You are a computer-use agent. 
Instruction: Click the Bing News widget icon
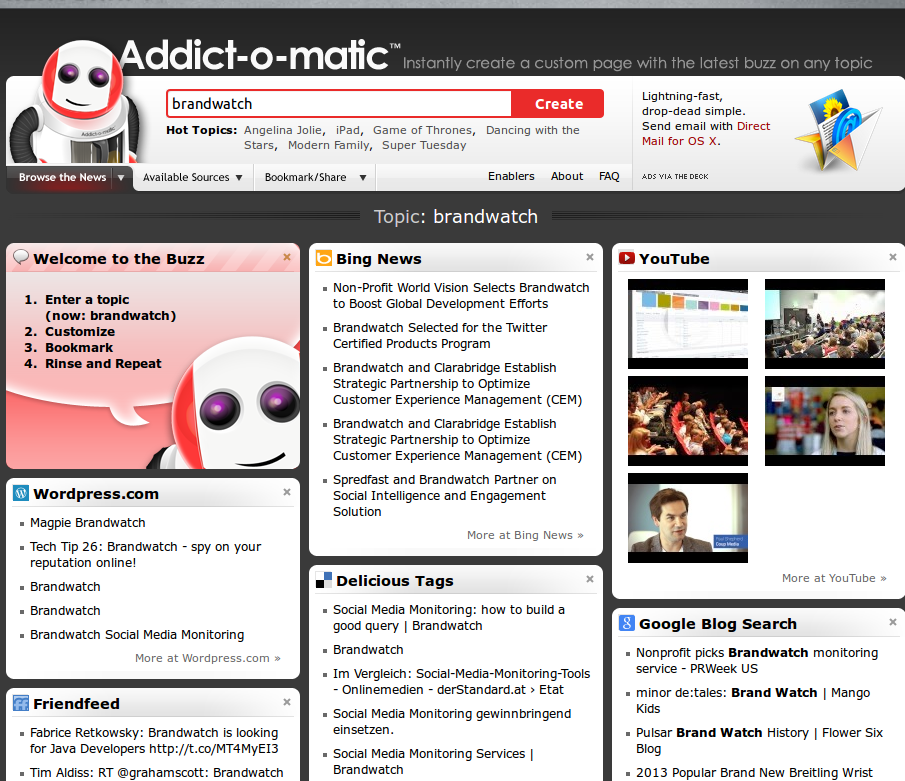[324, 257]
